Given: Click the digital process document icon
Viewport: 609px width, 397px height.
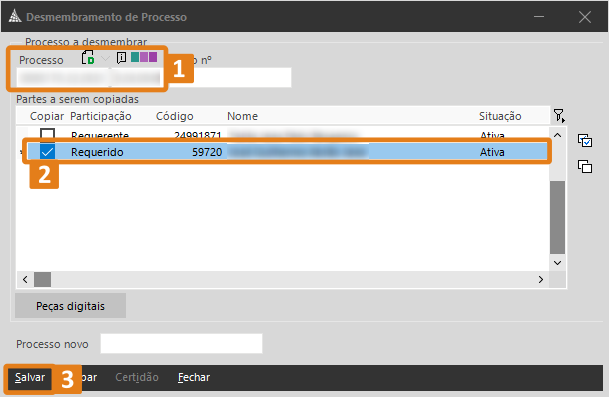Looking at the screenshot, I should pos(88,58).
